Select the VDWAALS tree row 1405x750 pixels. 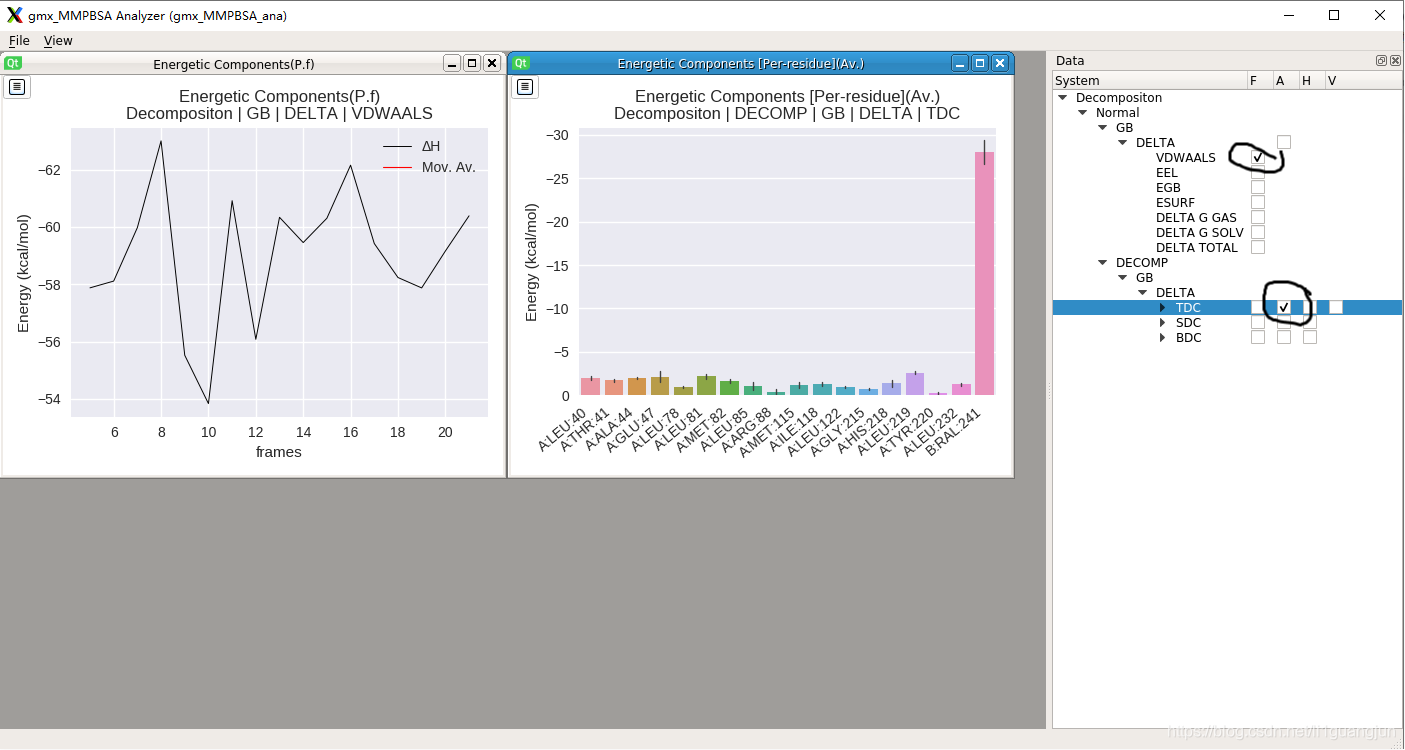click(1186, 157)
